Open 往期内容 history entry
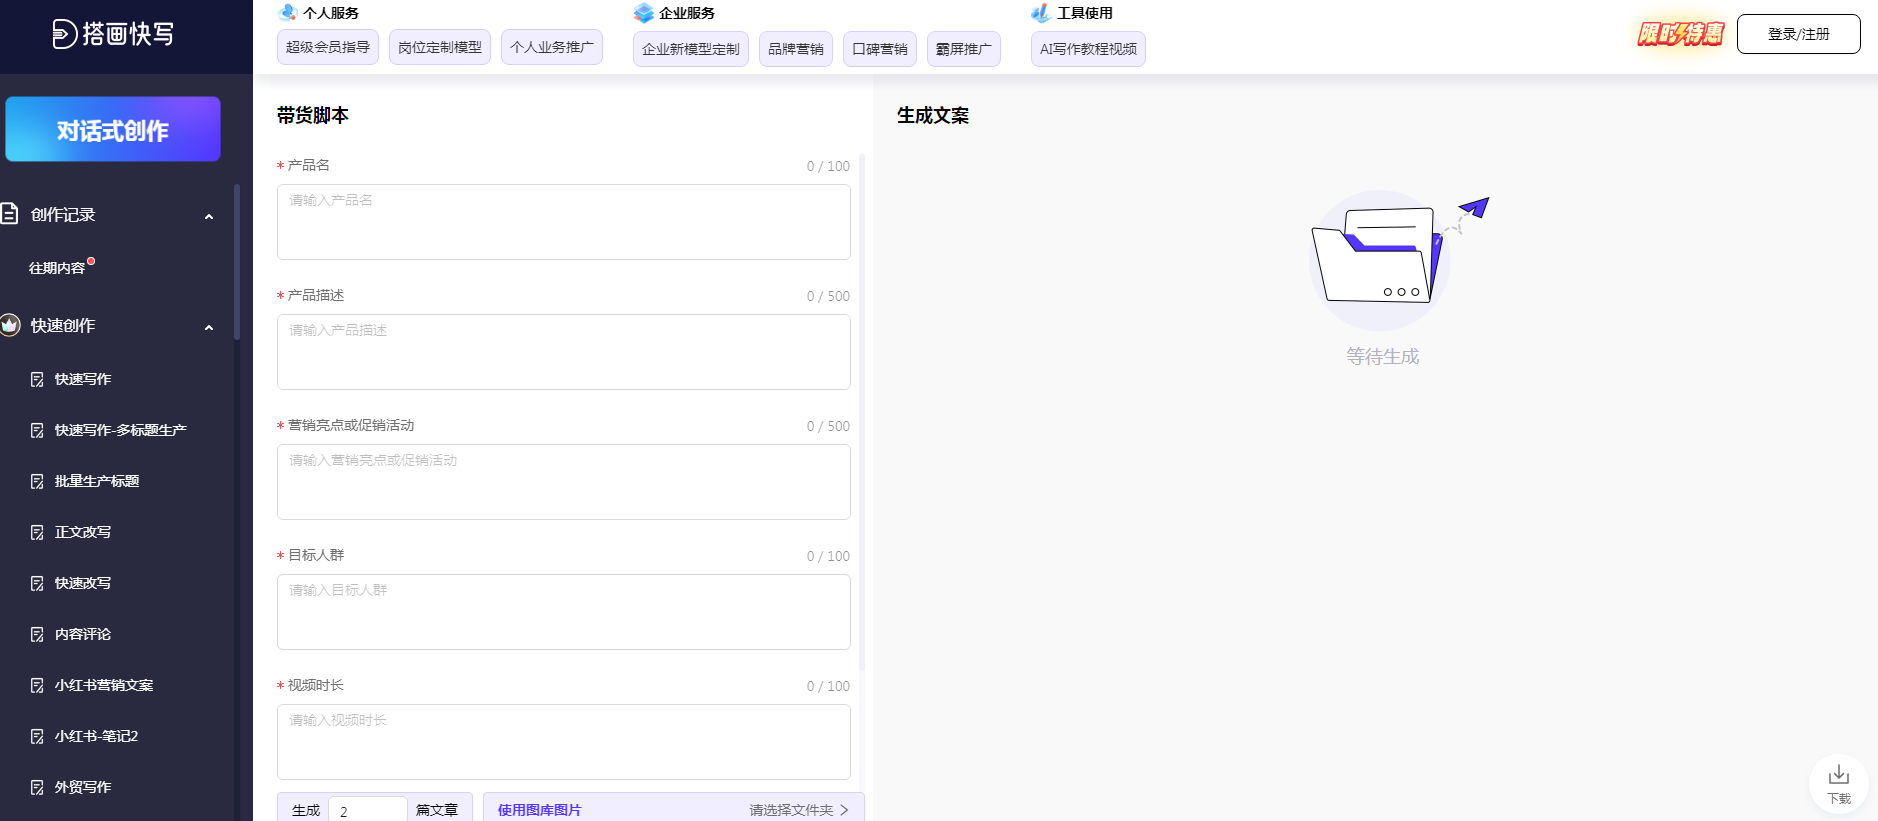 [x=57, y=268]
